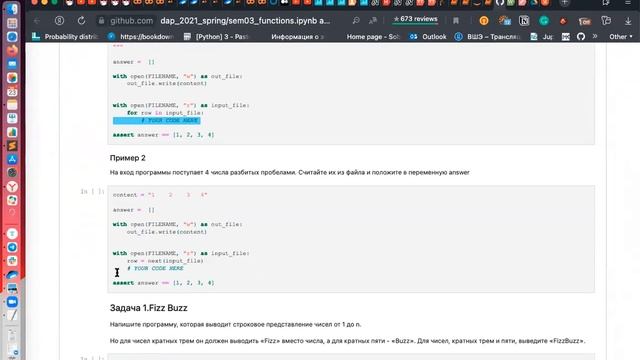640x360 pixels.
Task: Click the browser back arrow
Action: point(37,20)
